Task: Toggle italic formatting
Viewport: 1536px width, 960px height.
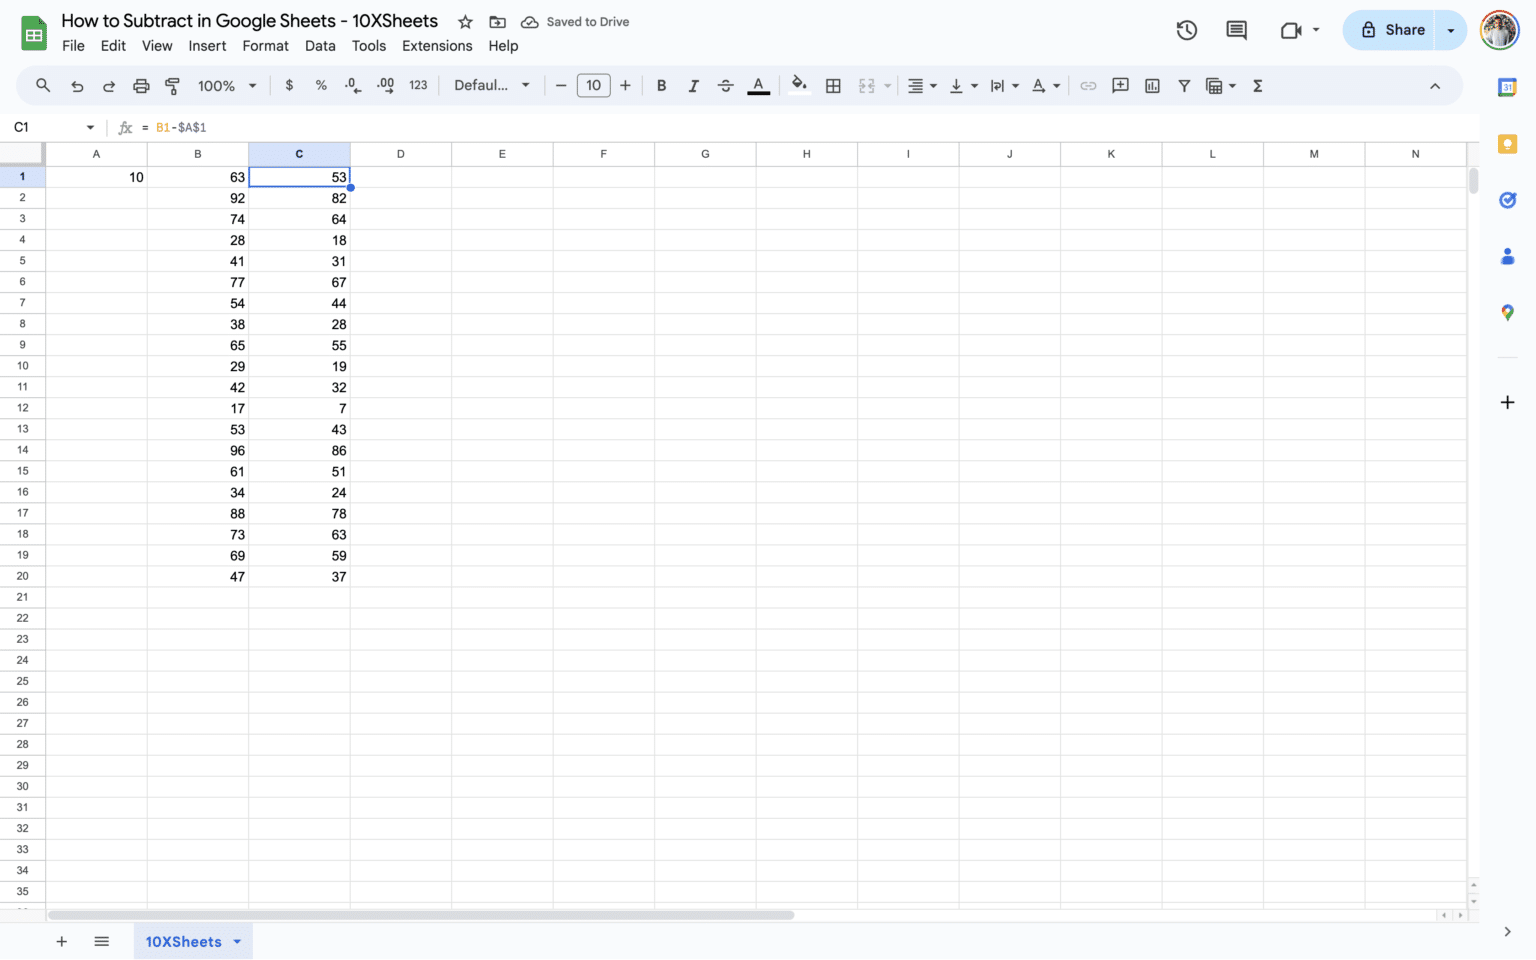Action: pyautogui.click(x=693, y=85)
